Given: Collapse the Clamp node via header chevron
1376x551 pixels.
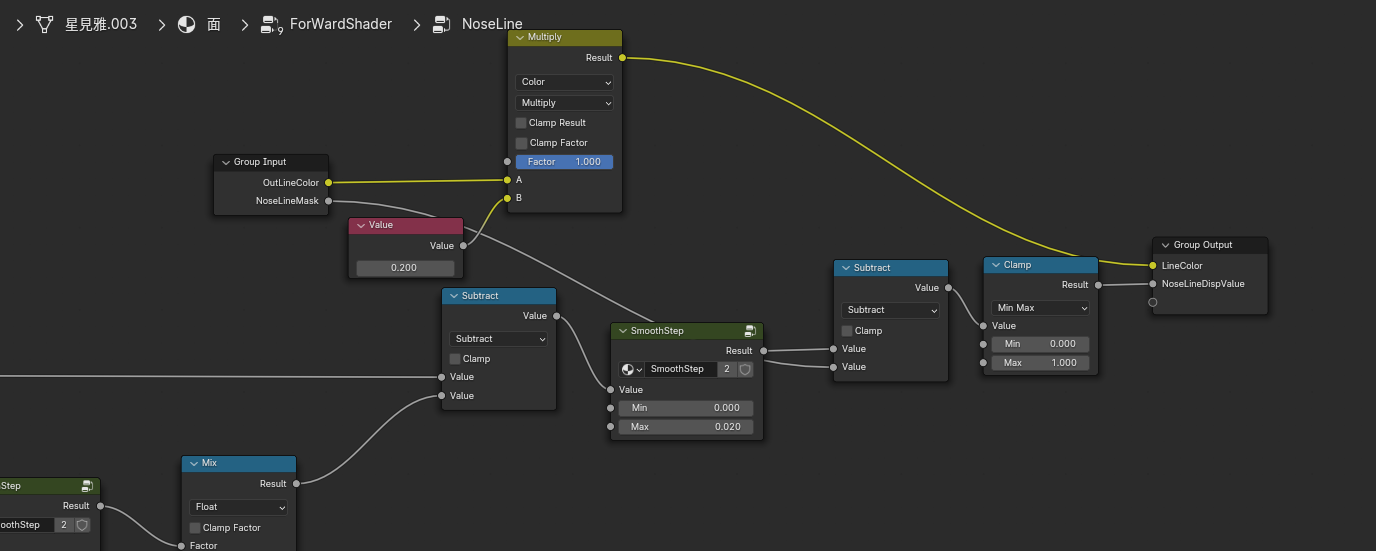Looking at the screenshot, I should [x=995, y=265].
